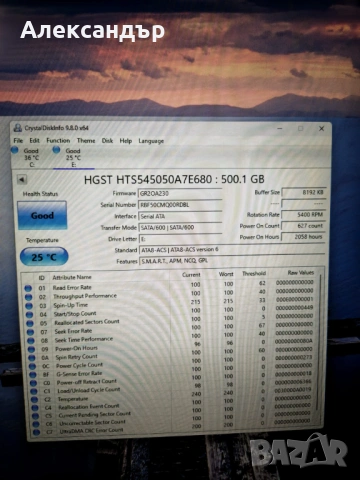The width and height of the screenshot is (360, 480).
Task: Click status icon of UltraDMA CRC Error Count row
Action: tap(36, 432)
